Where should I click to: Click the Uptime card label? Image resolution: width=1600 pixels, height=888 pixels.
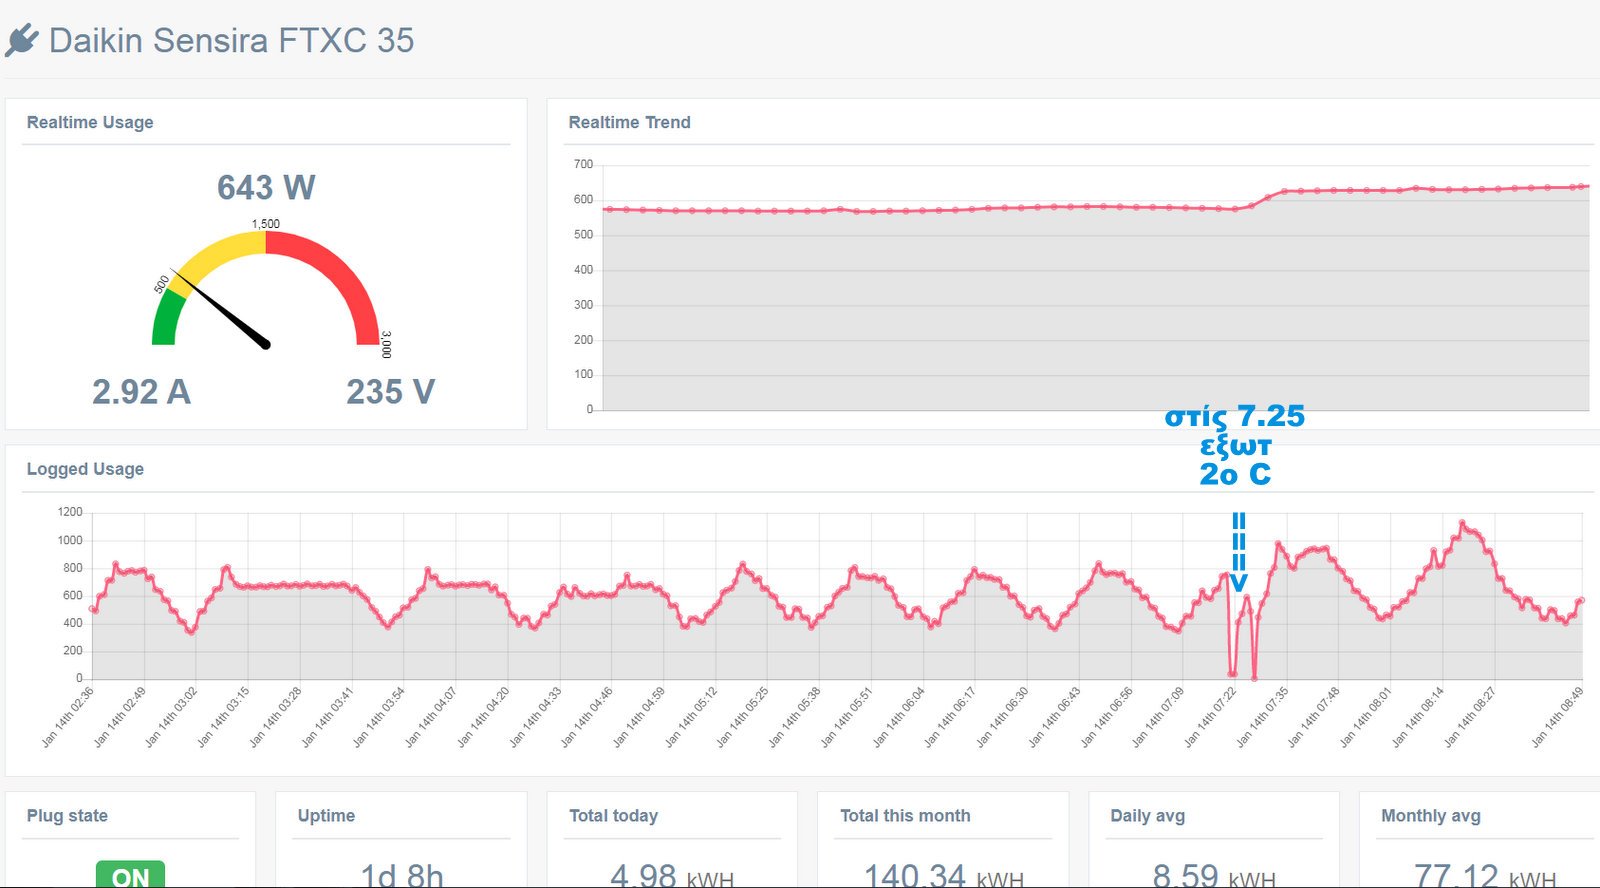click(x=326, y=816)
